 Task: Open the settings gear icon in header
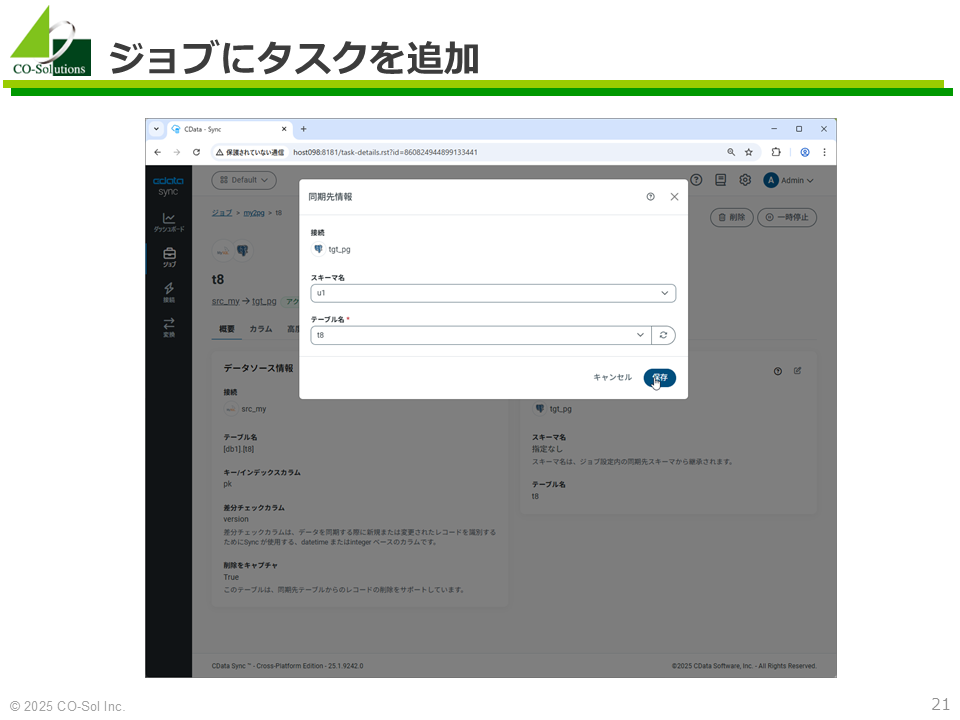click(x=744, y=180)
